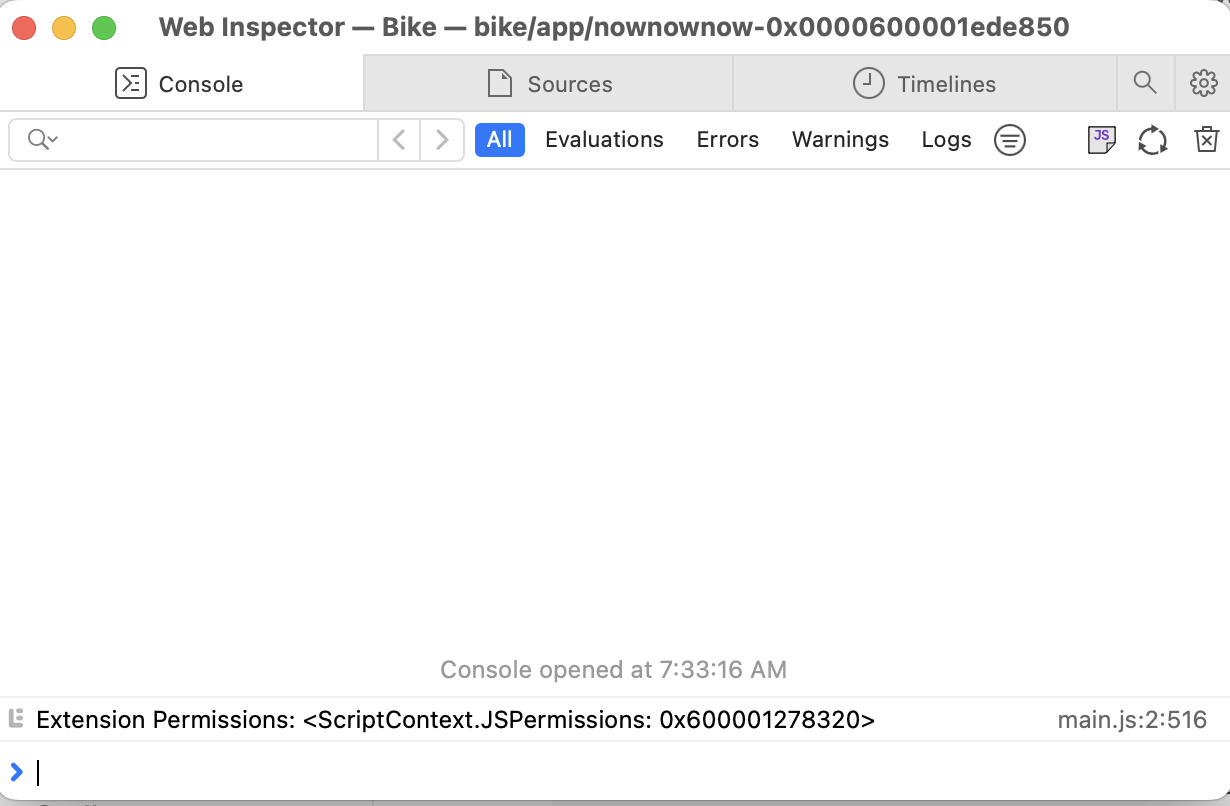
Task: Open Web Inspector settings gear
Action: [x=1203, y=83]
